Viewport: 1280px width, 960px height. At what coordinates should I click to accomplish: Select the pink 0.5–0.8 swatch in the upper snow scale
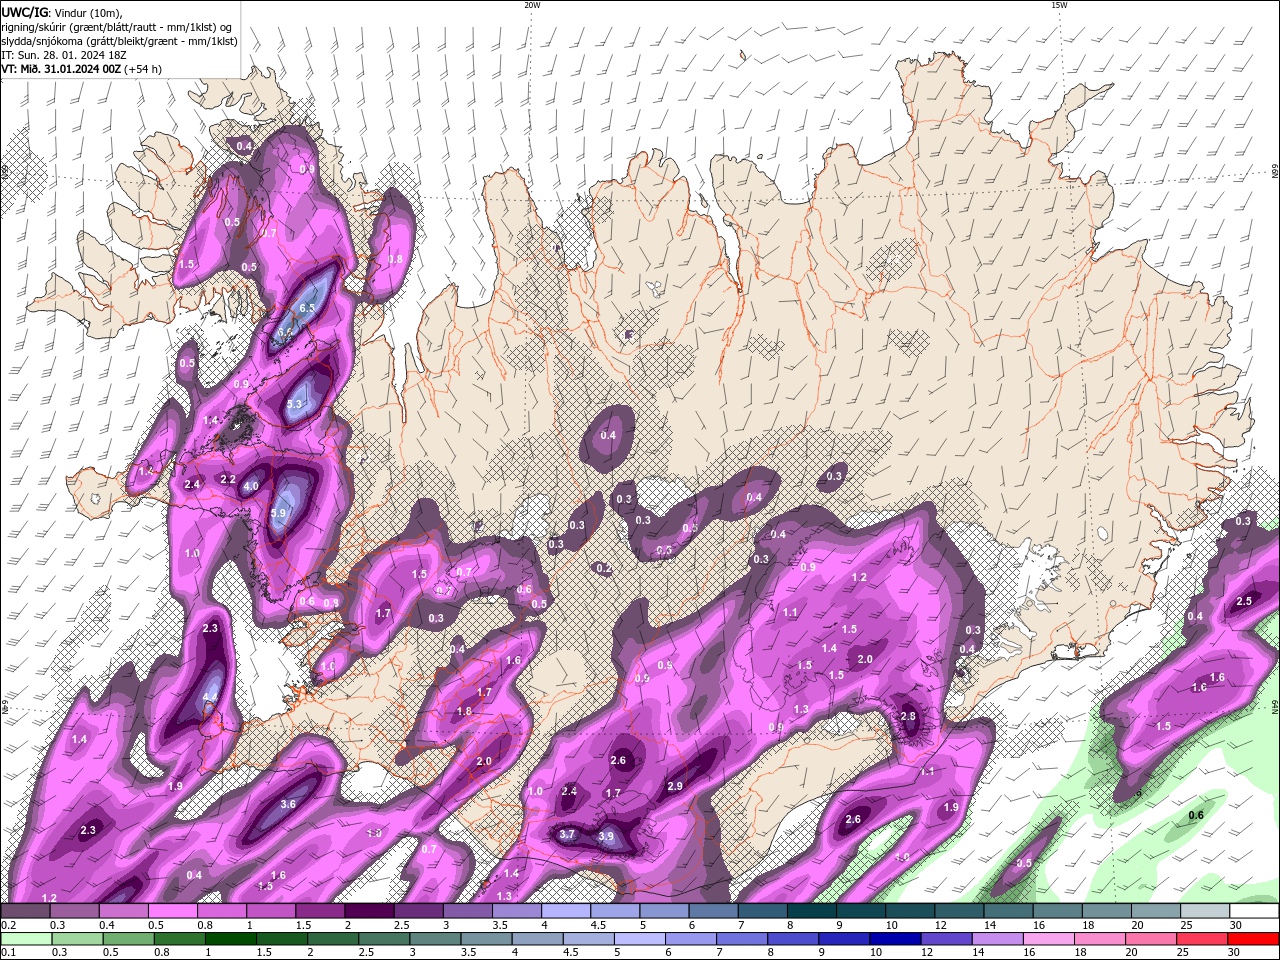172,911
